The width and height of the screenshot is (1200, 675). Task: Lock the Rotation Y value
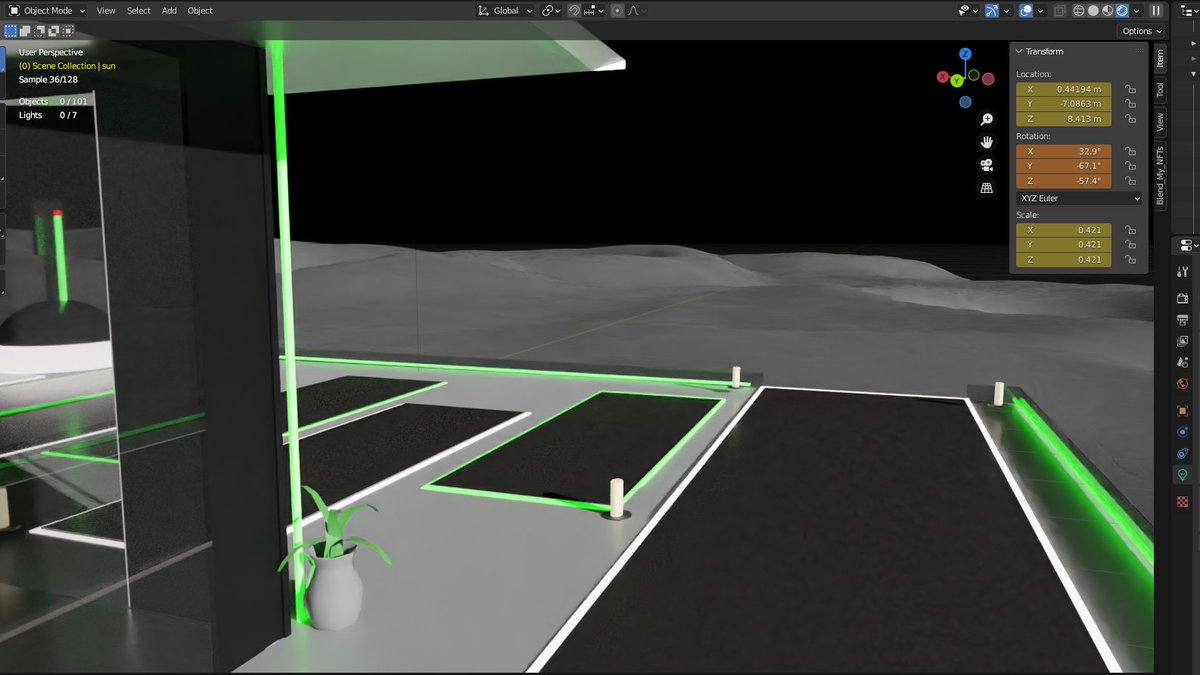click(x=1130, y=166)
